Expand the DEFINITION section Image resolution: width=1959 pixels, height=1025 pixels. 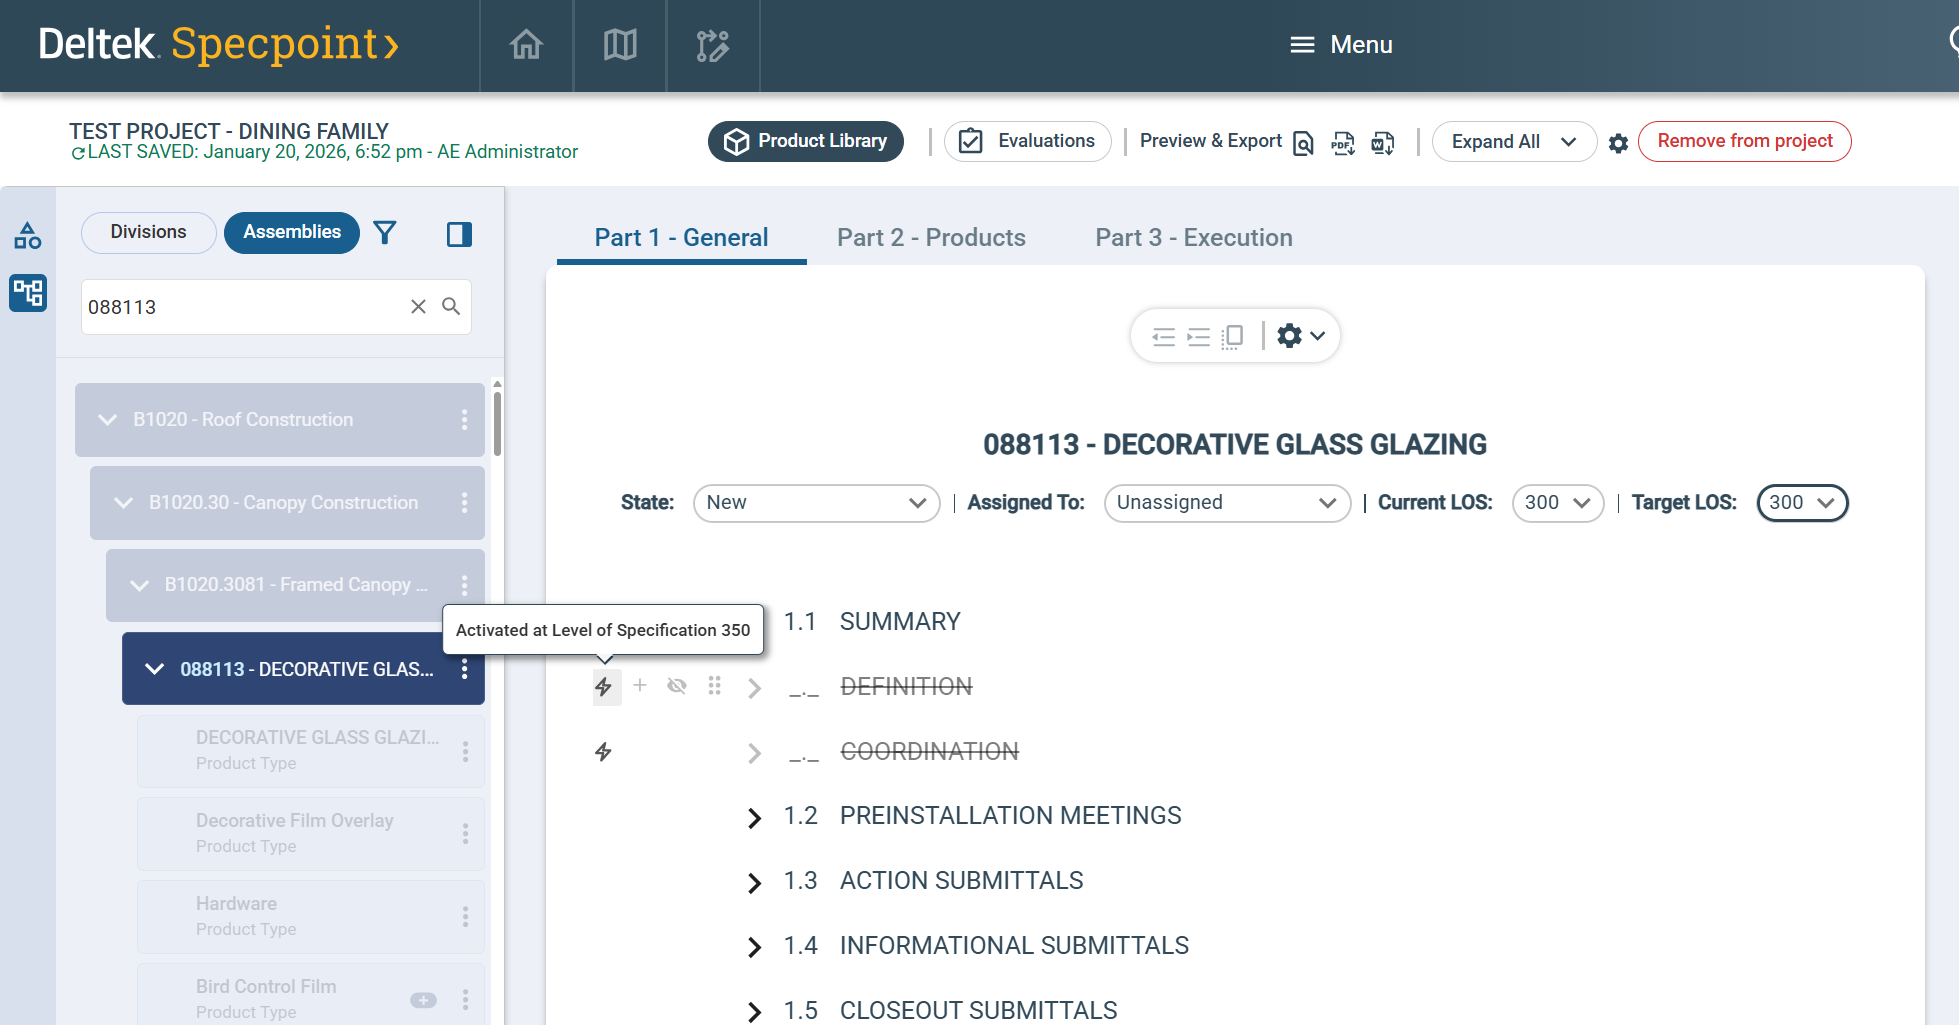pos(754,688)
